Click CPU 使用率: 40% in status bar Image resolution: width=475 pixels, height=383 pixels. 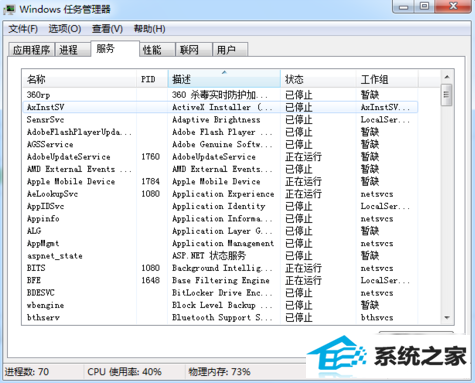click(x=124, y=372)
